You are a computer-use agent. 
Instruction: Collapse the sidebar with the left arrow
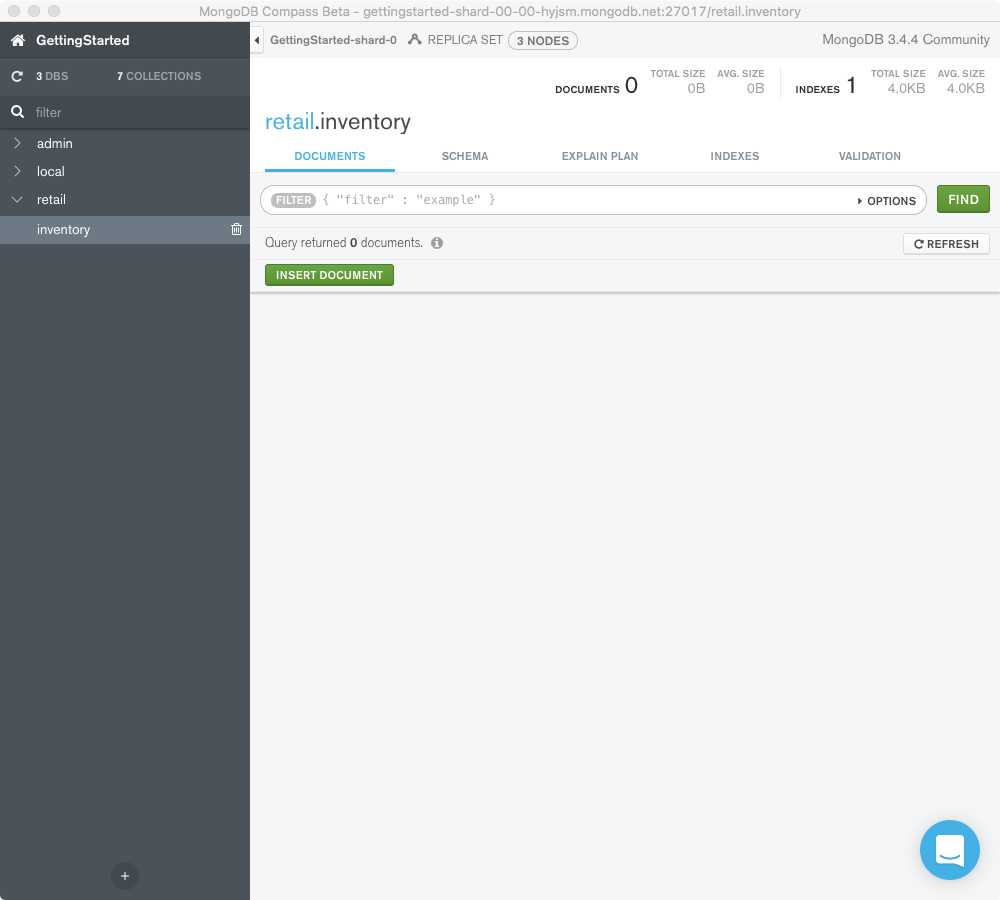[257, 41]
